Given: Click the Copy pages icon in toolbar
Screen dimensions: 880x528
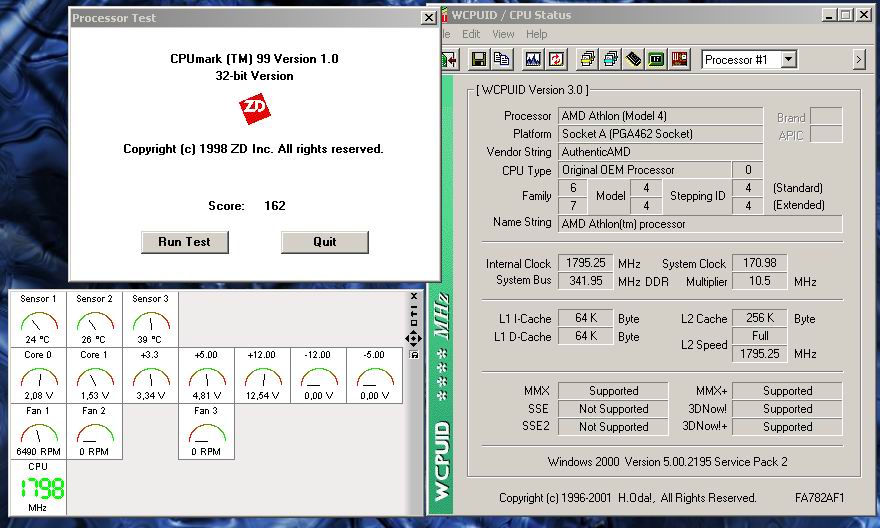Looking at the screenshot, I should 502,59.
